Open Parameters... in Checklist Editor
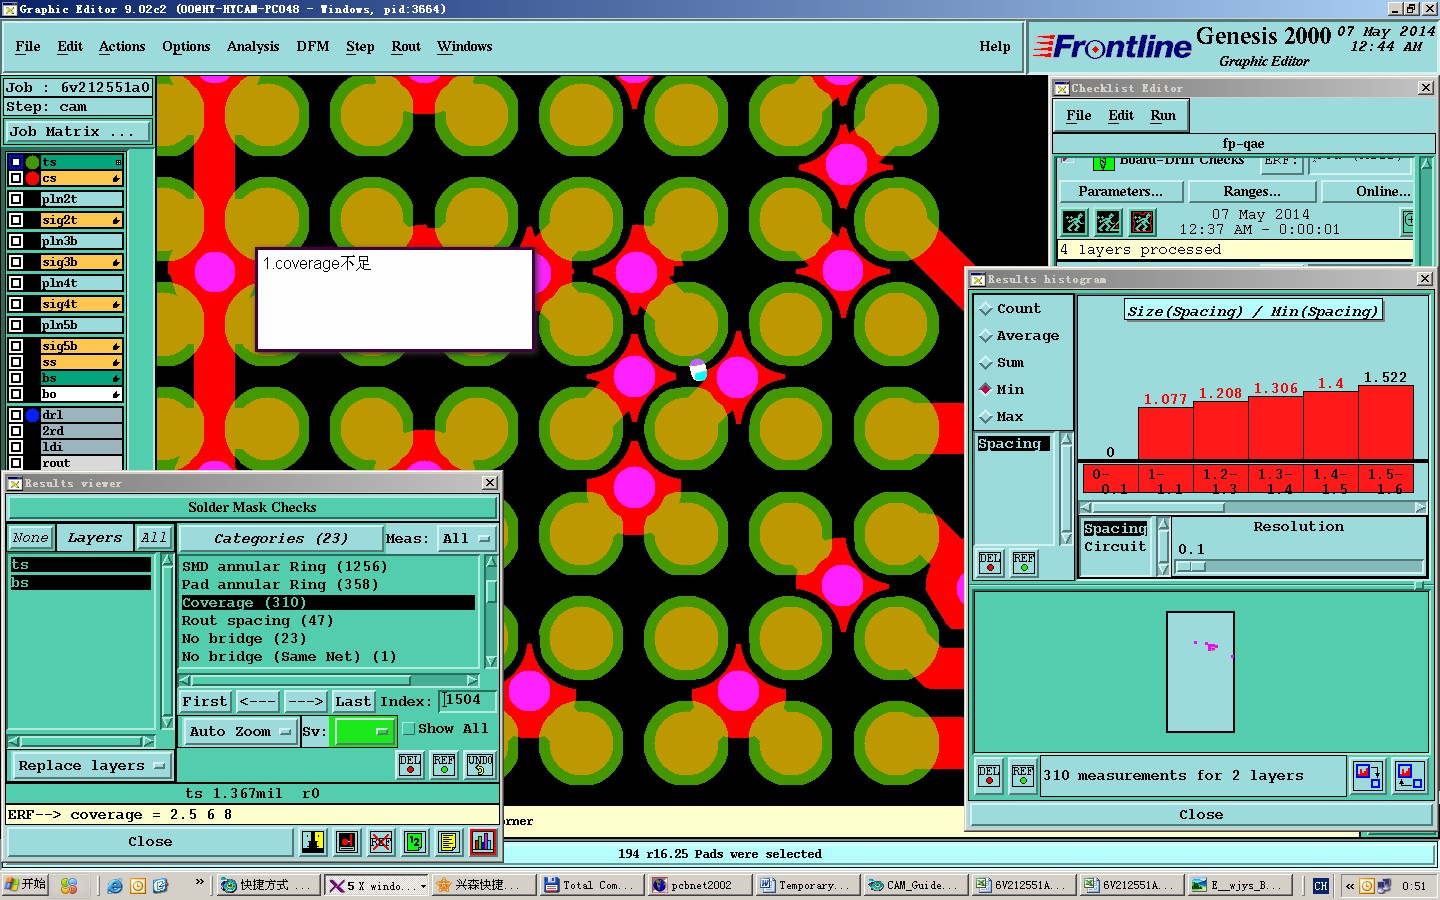Image resolution: width=1440 pixels, height=900 pixels. [1120, 191]
